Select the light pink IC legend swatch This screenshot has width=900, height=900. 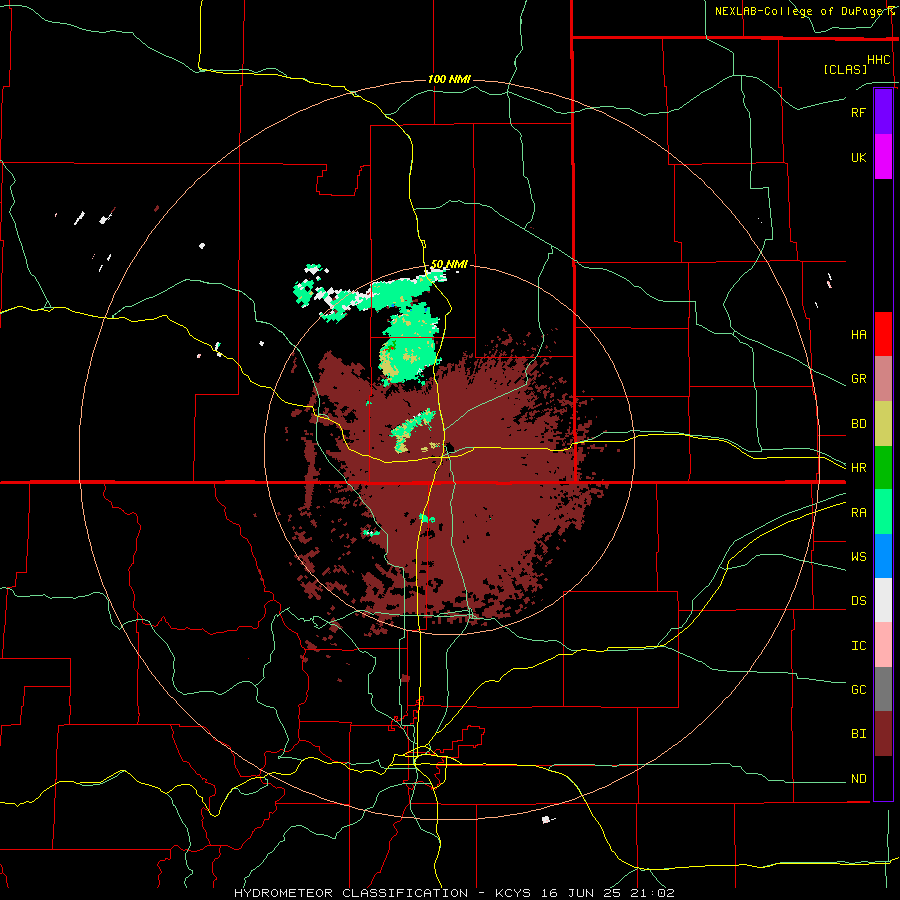pyautogui.click(x=883, y=645)
